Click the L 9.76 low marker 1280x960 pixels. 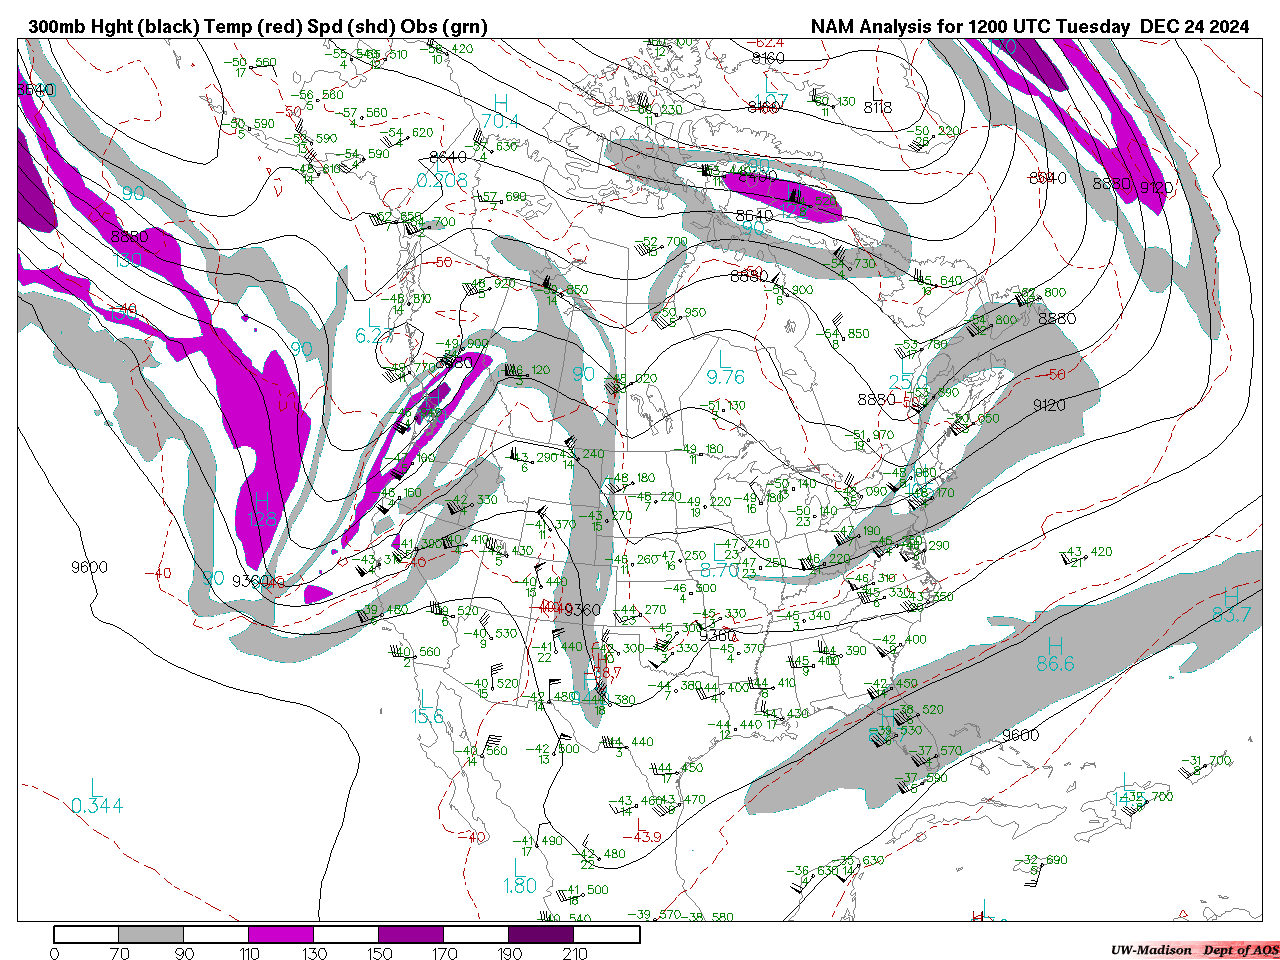point(725,367)
